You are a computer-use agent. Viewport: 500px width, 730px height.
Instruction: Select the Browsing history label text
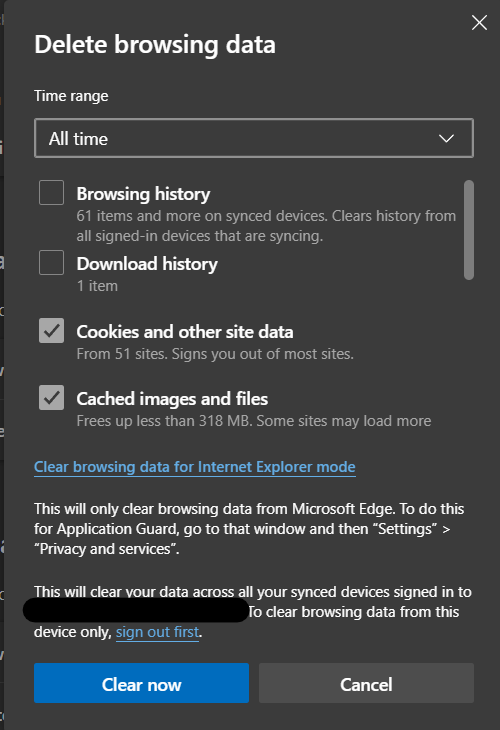coord(143,194)
